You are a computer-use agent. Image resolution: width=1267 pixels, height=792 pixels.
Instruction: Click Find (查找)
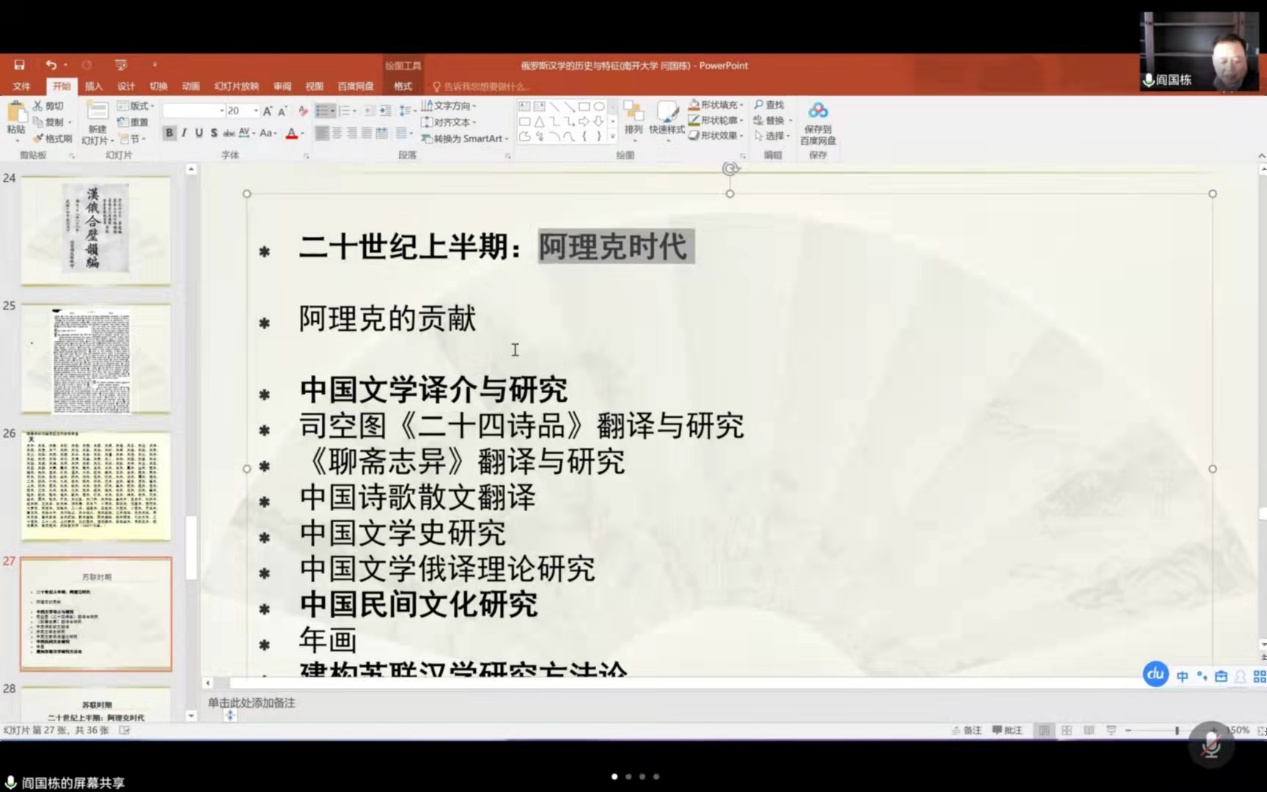(769, 105)
